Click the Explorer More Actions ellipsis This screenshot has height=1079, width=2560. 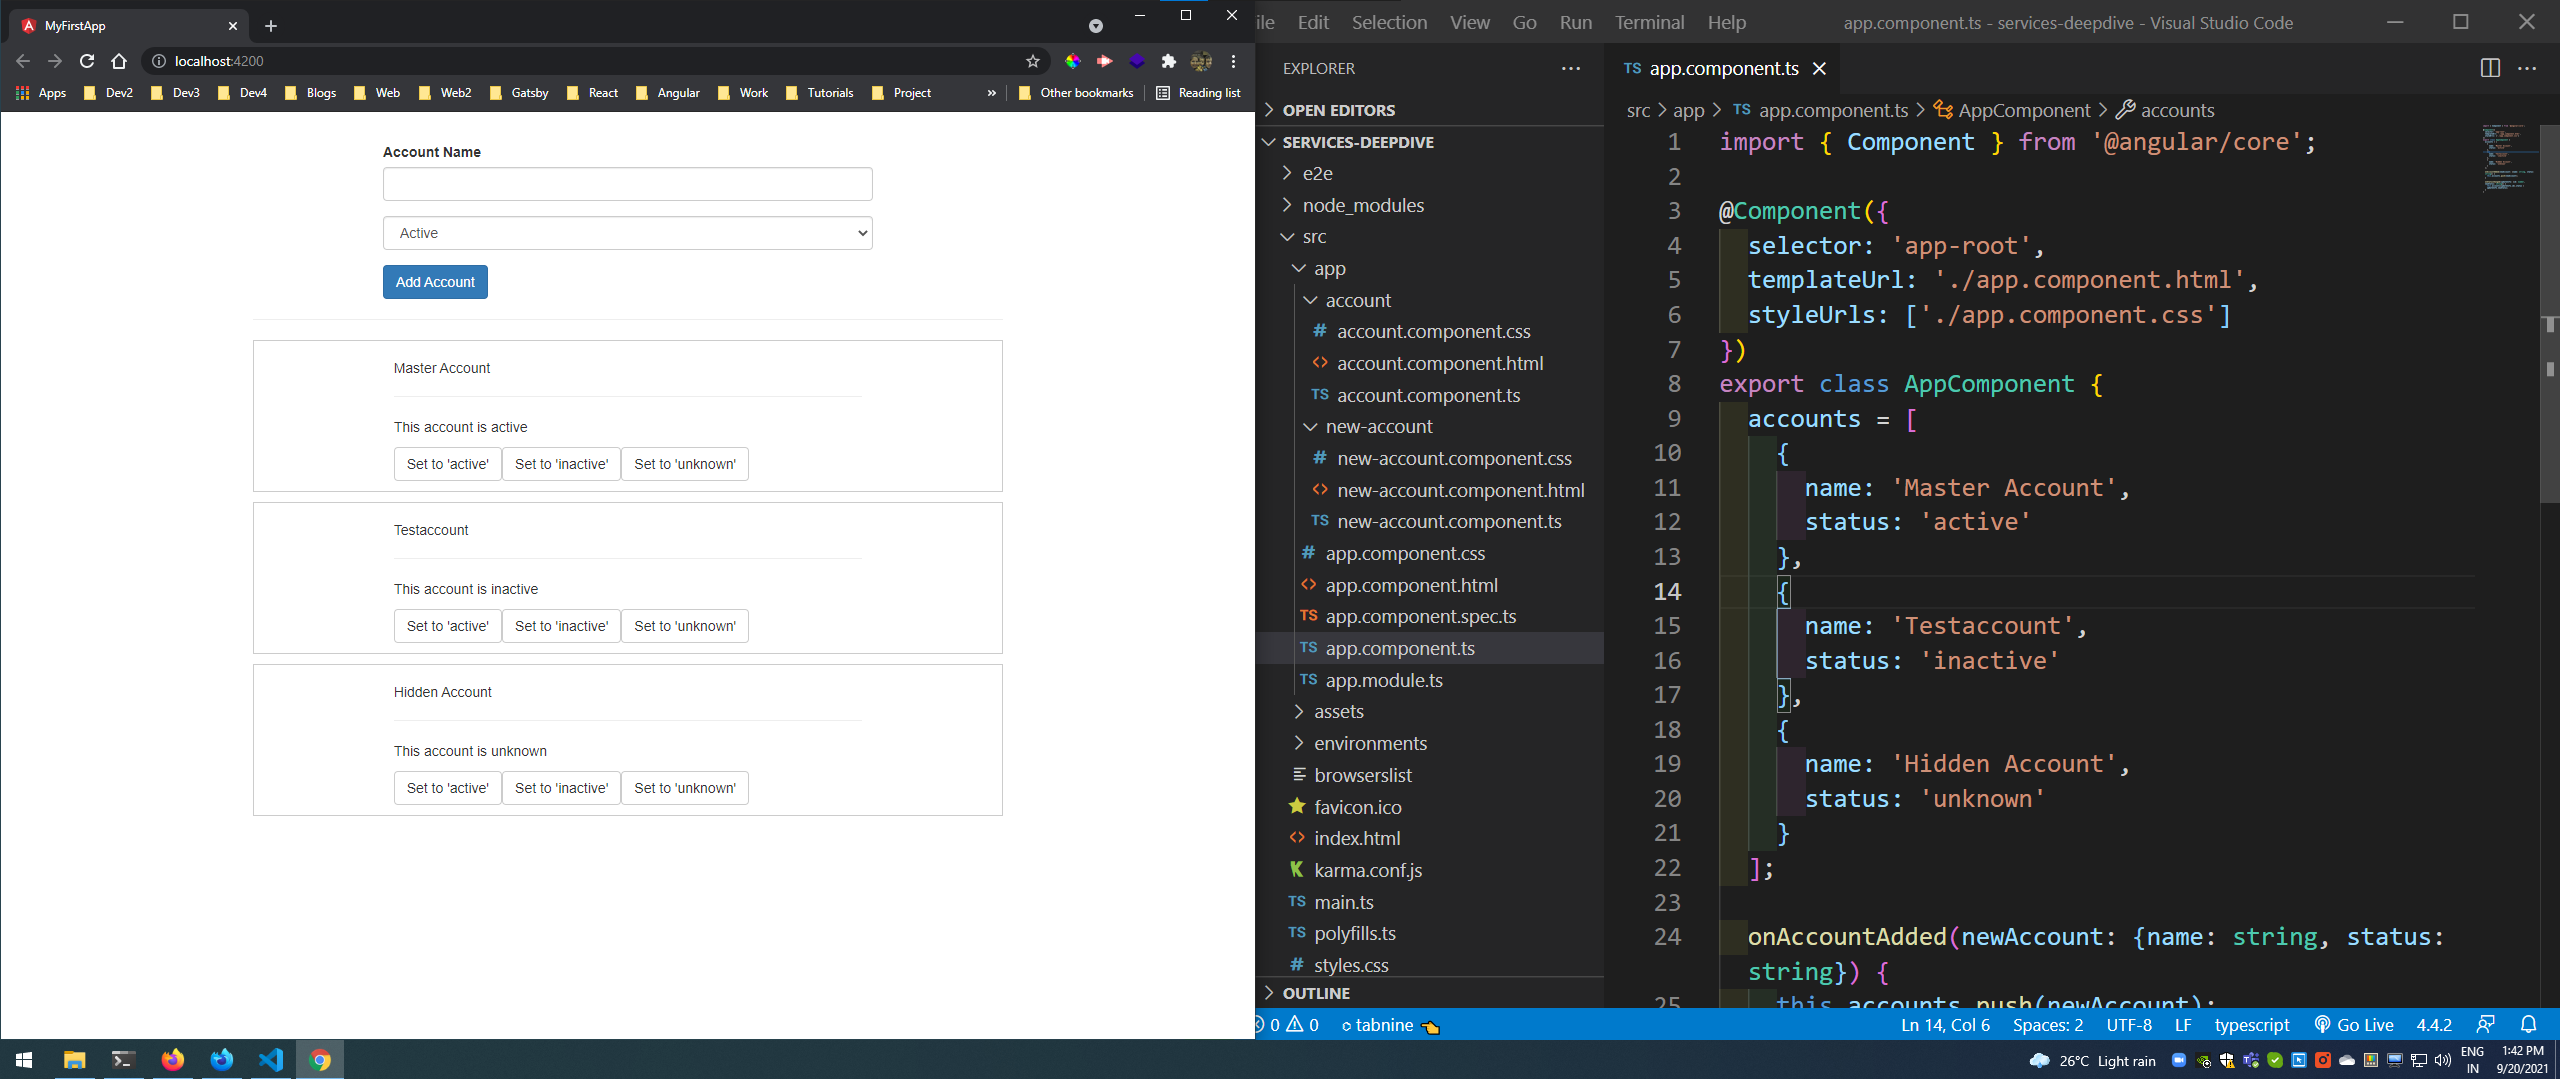point(1571,68)
